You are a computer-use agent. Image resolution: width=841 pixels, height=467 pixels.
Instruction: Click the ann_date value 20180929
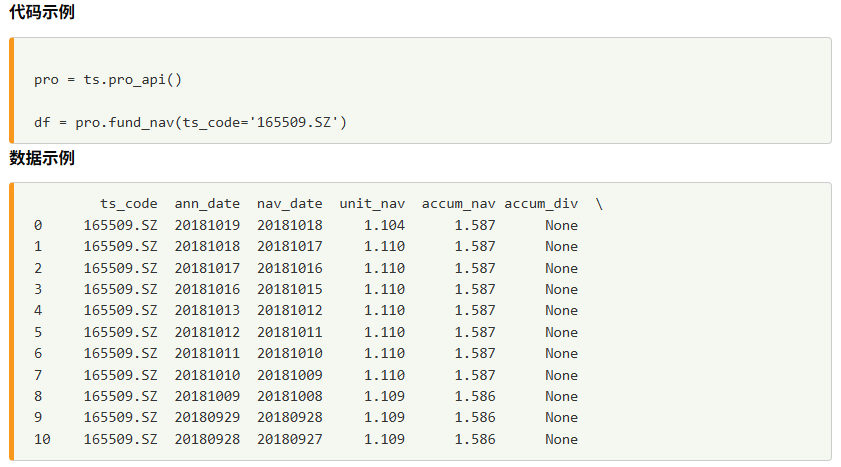click(x=207, y=417)
